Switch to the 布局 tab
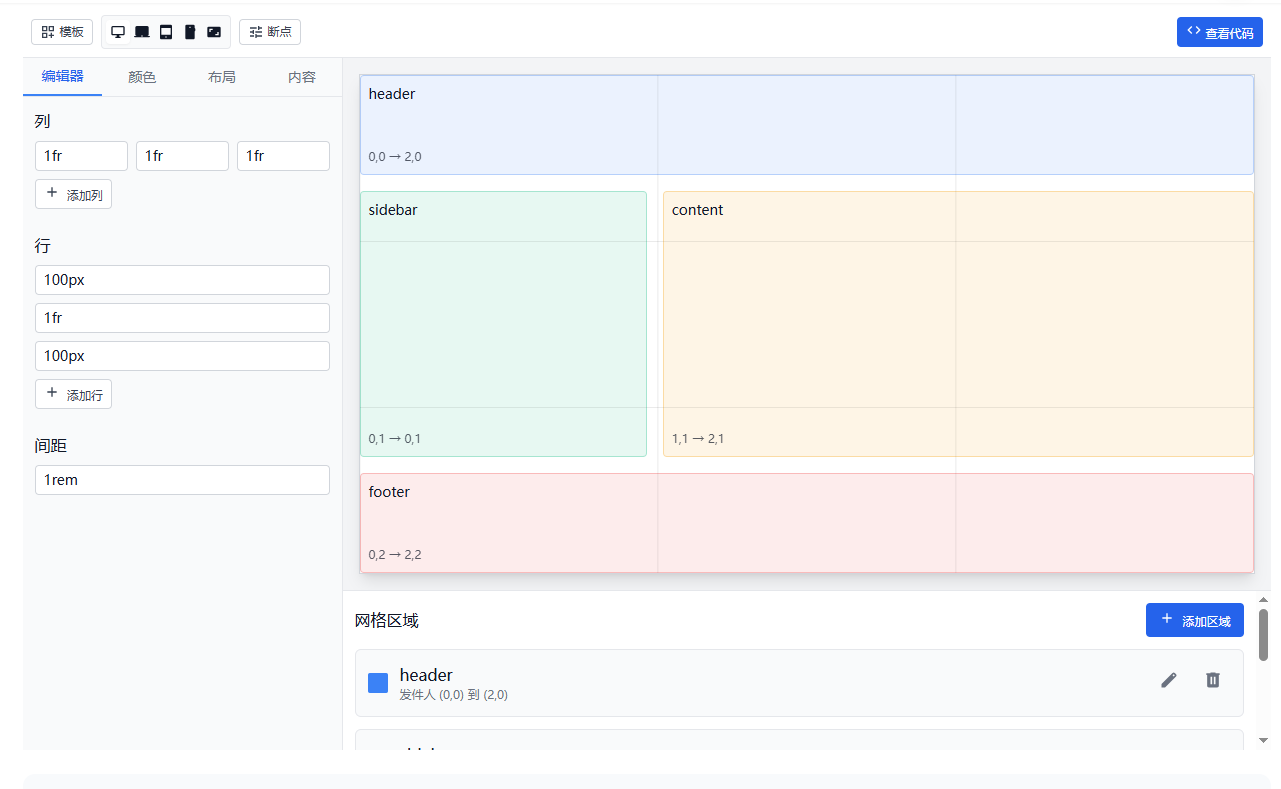 222,77
